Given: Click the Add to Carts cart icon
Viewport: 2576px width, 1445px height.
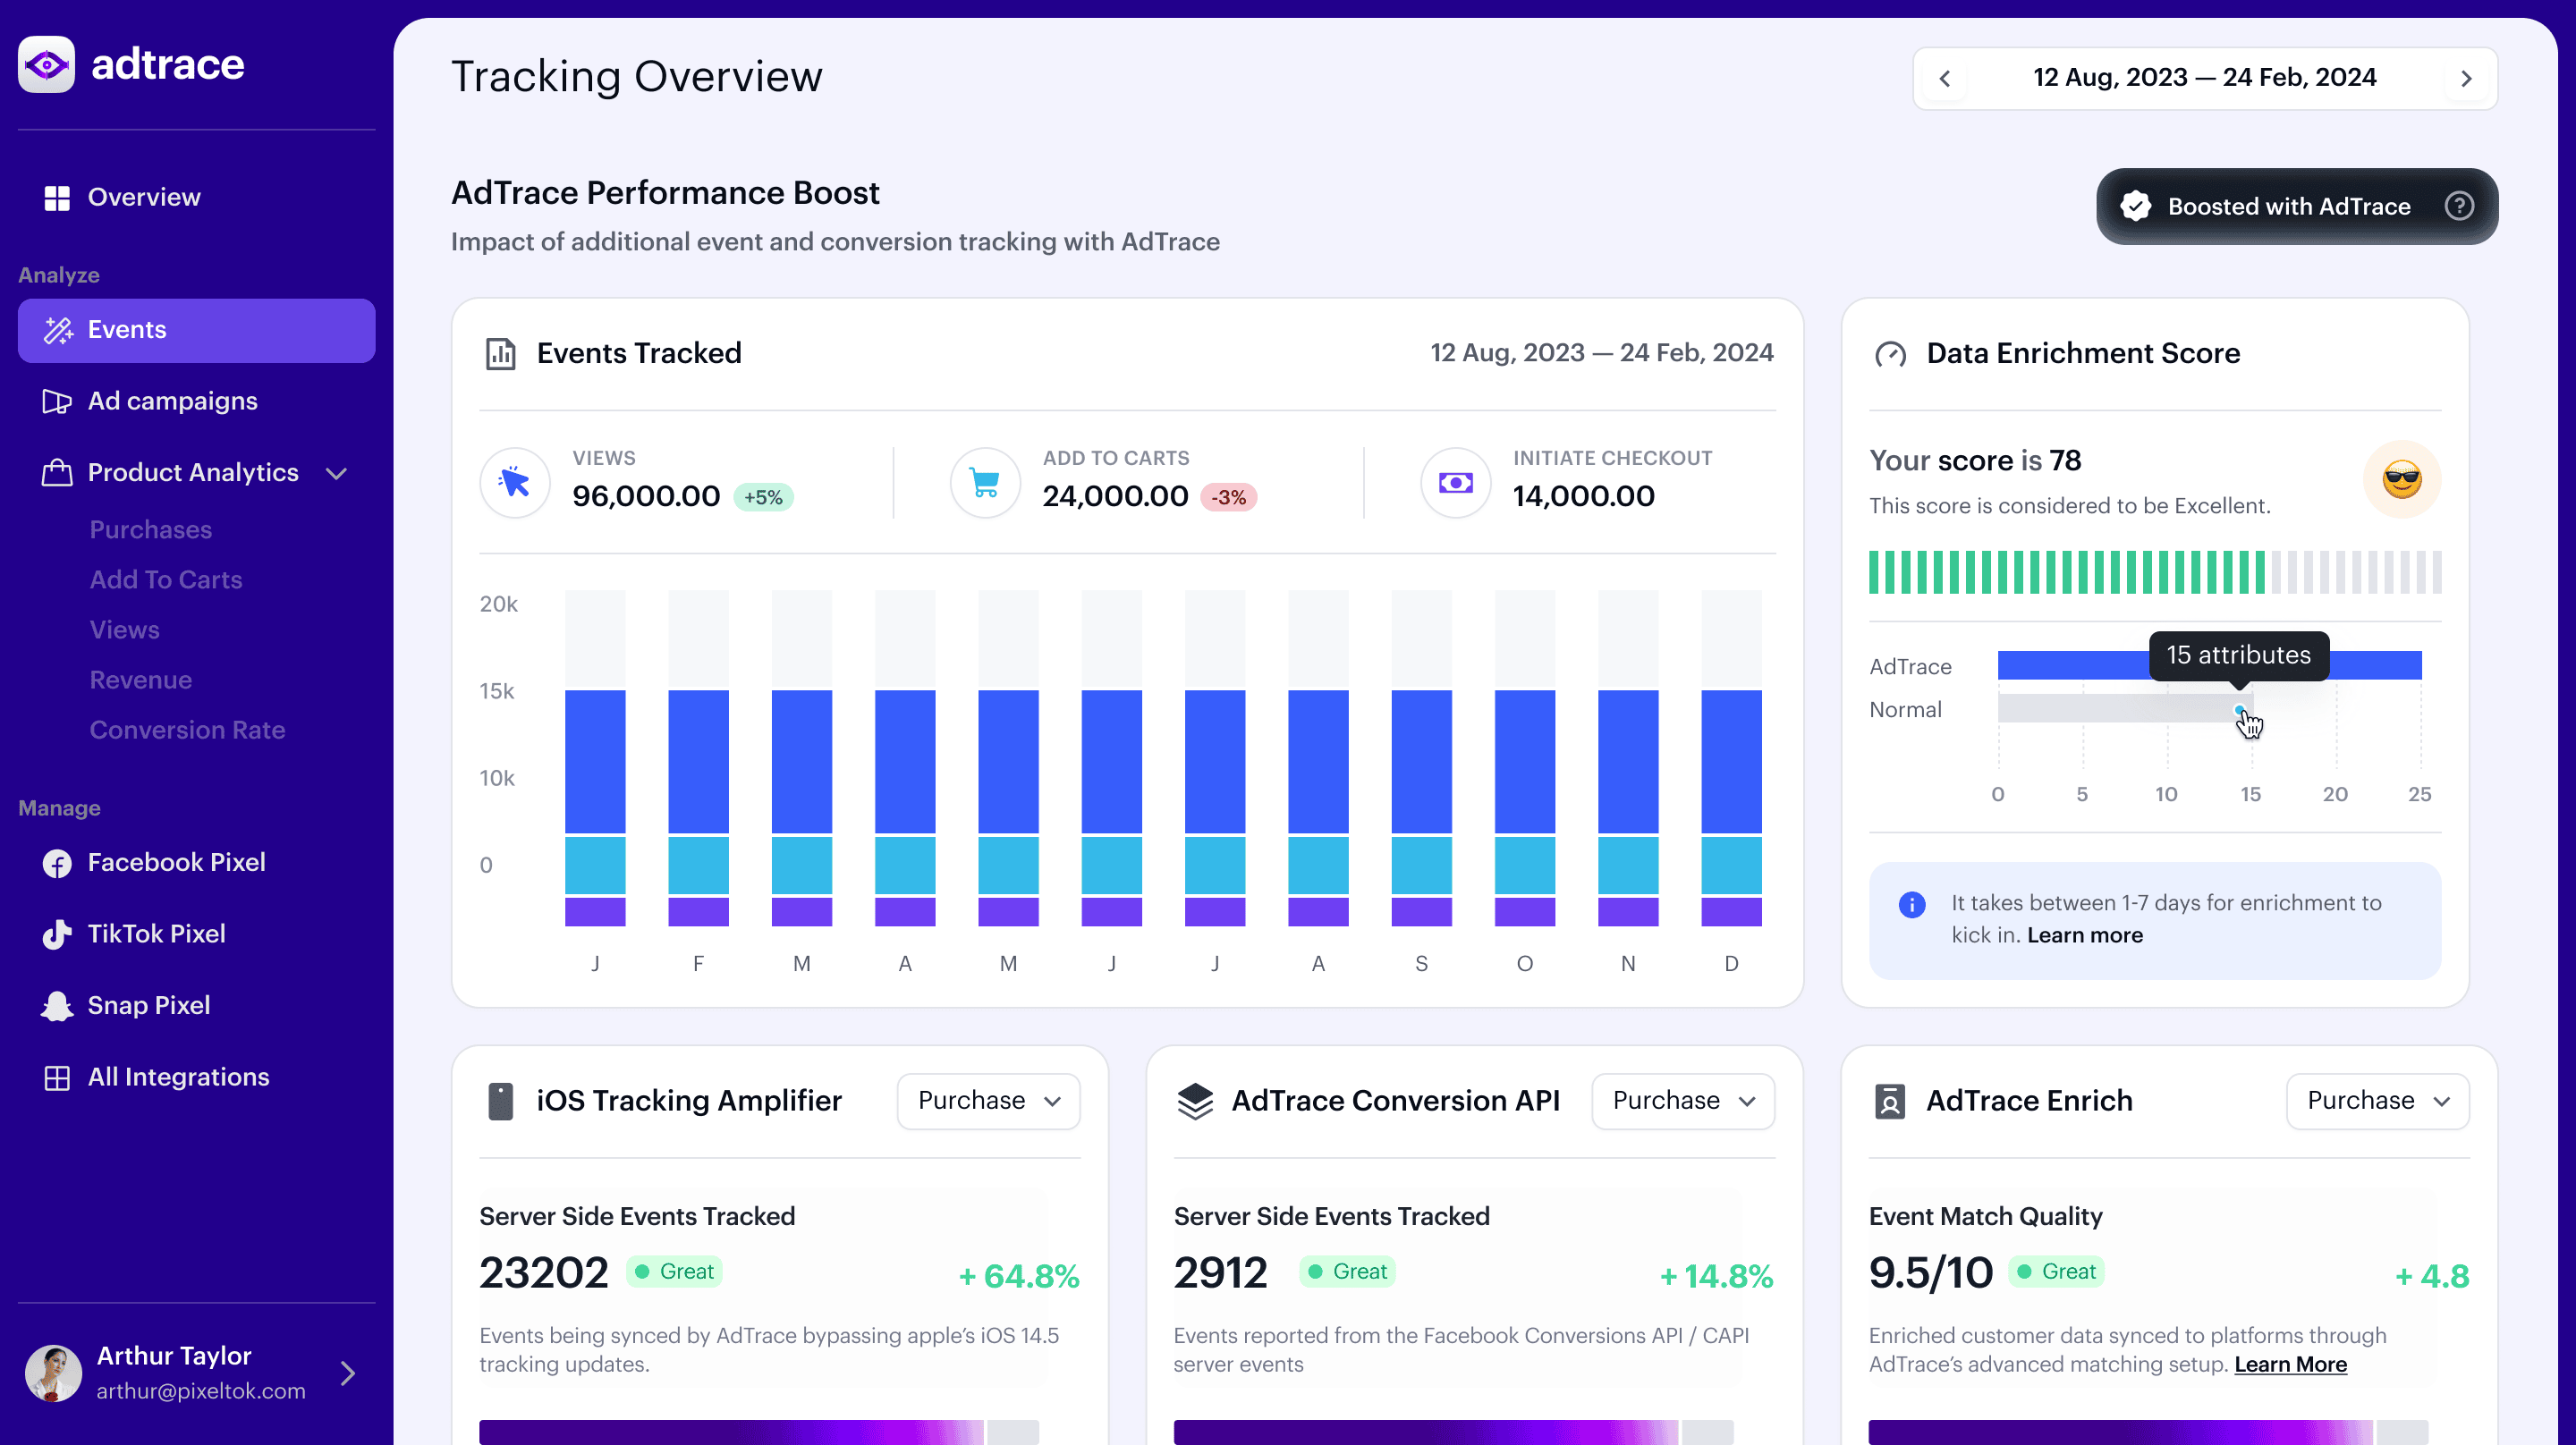Looking at the screenshot, I should (x=985, y=483).
